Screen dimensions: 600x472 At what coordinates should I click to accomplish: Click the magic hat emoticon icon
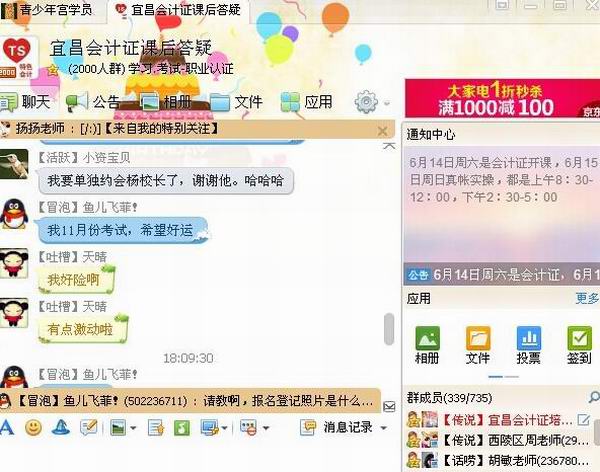point(61,428)
